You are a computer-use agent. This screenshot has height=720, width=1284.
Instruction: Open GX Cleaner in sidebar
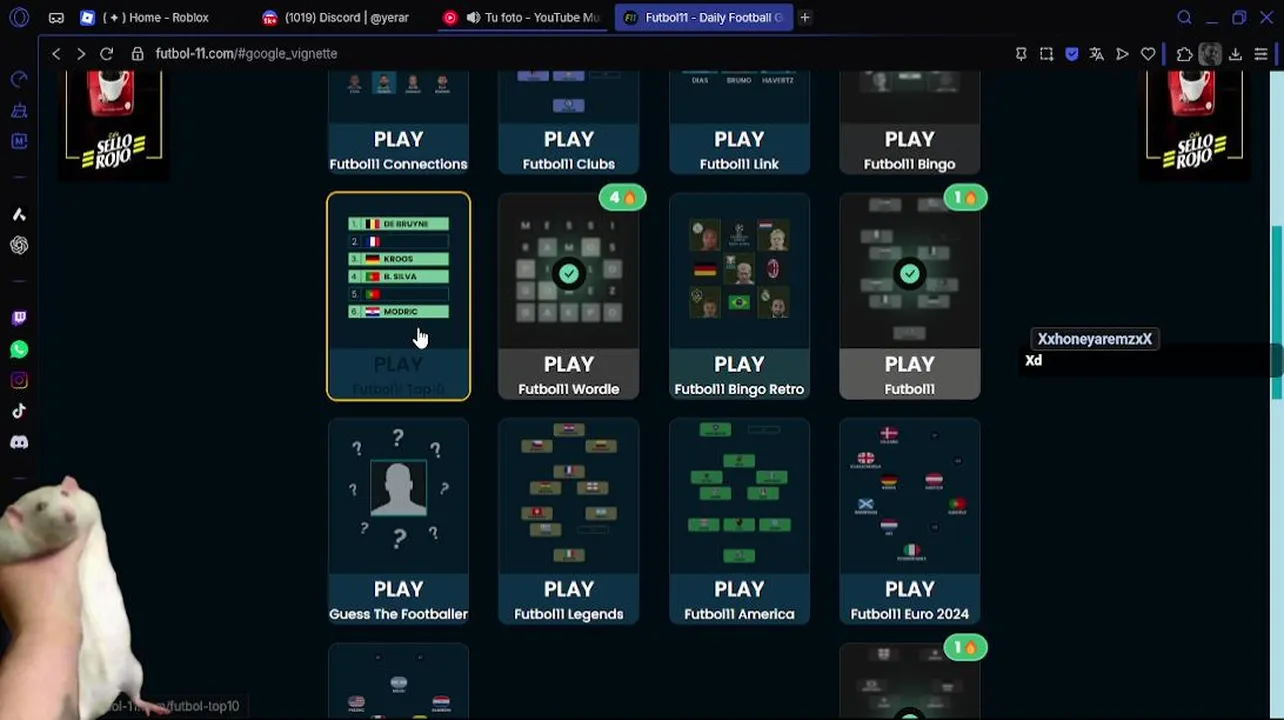[x=19, y=110]
